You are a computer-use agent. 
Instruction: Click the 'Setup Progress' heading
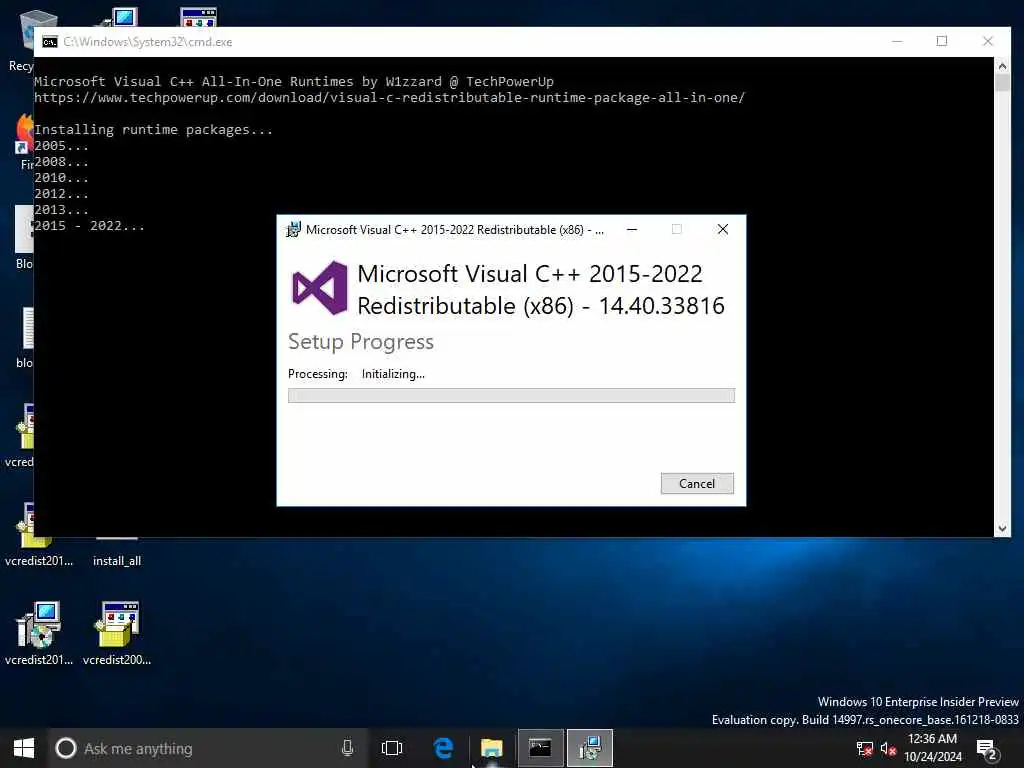pyautogui.click(x=360, y=342)
